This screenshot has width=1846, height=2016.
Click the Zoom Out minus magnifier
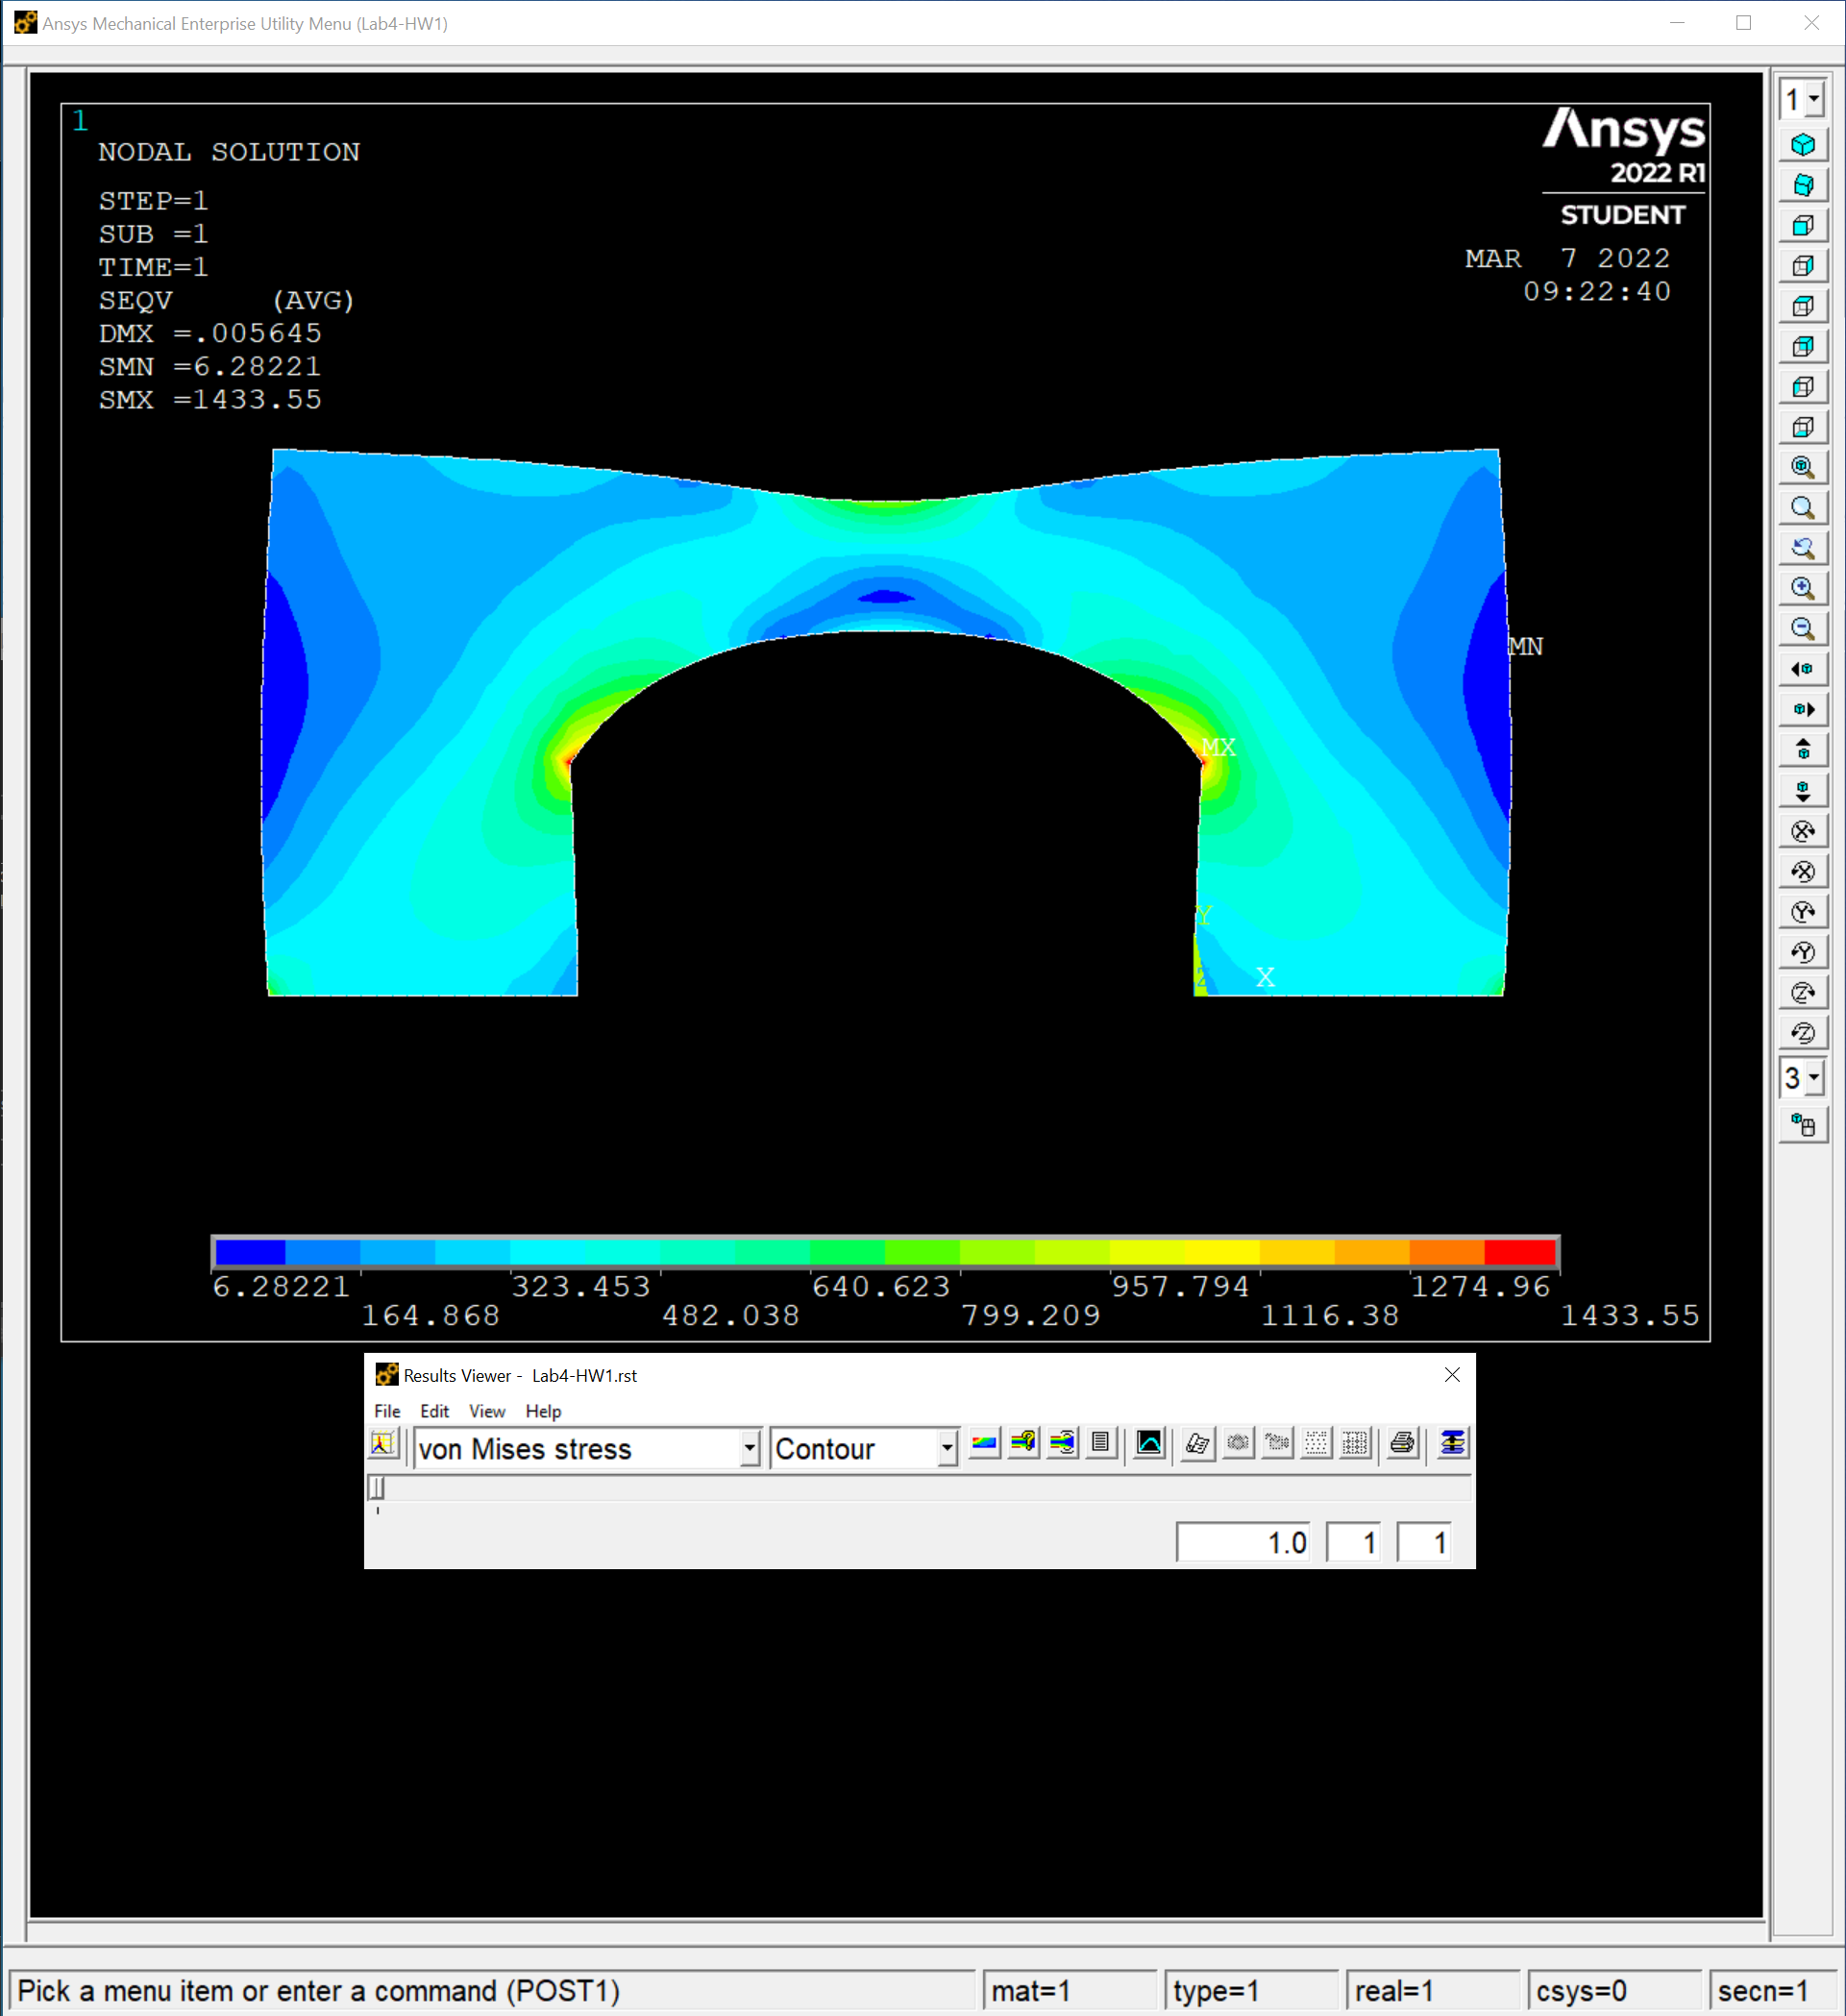(x=1803, y=629)
